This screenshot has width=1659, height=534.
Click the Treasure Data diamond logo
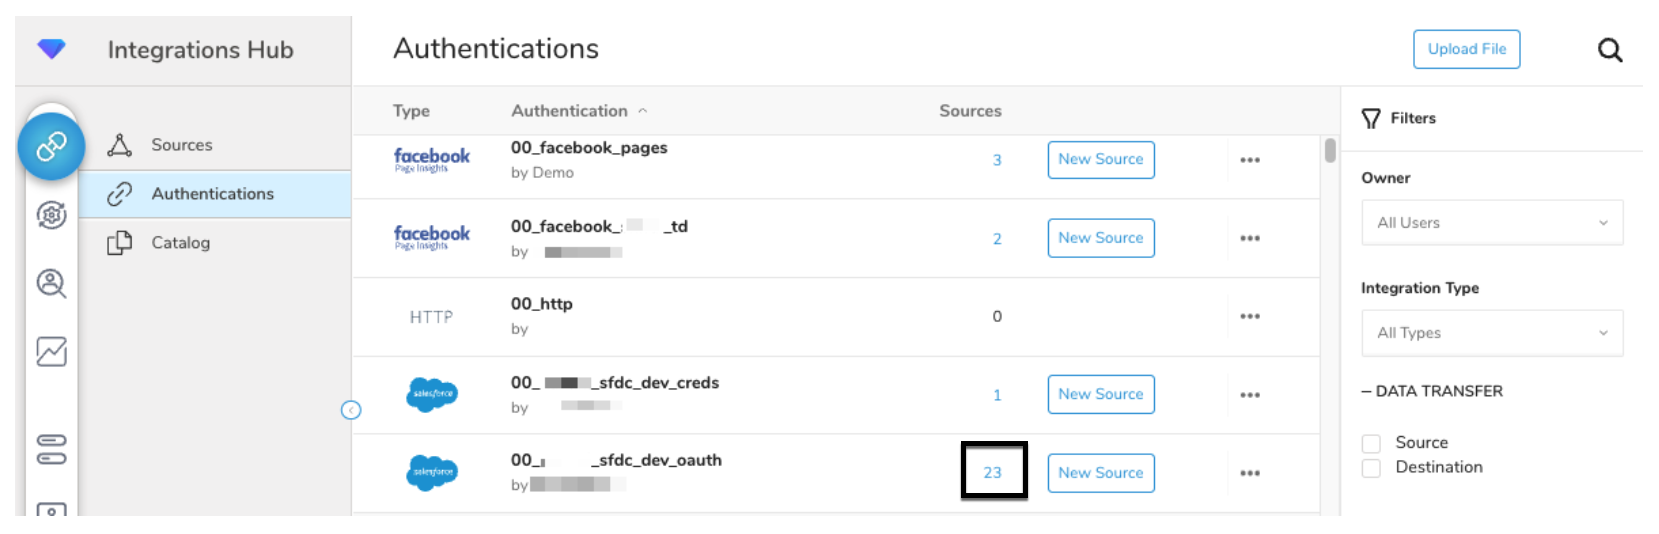[x=51, y=48]
